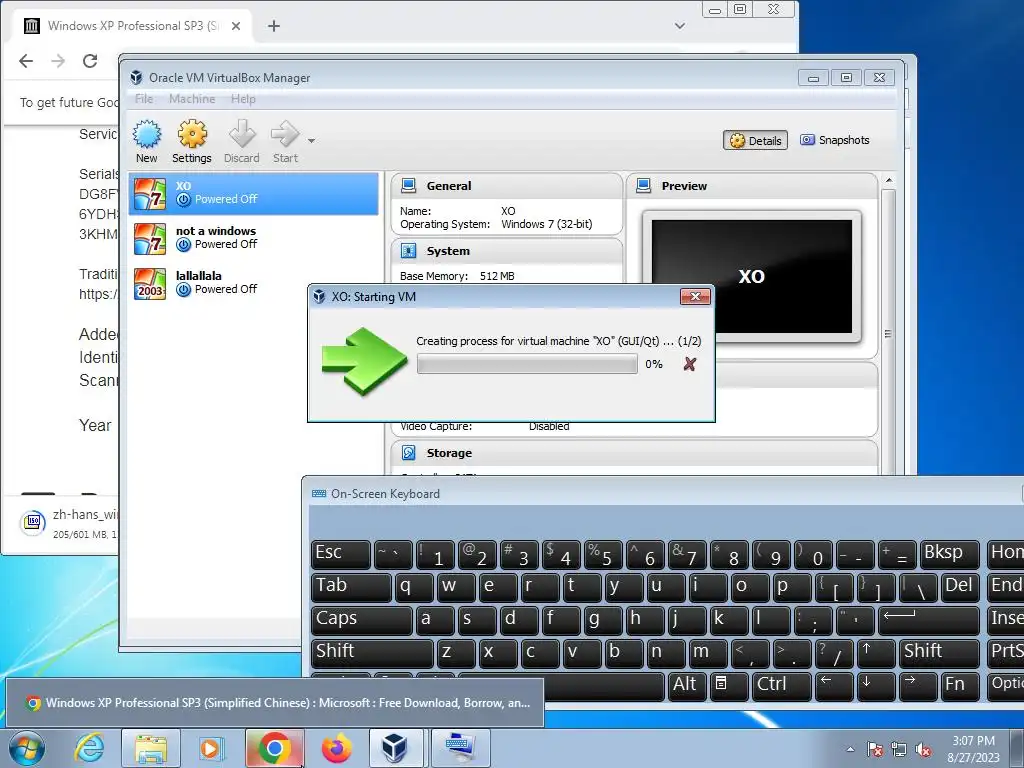Click the Bksp key on On-Screen Keyboard
Viewport: 1024px width, 768px height.
[x=950, y=554]
